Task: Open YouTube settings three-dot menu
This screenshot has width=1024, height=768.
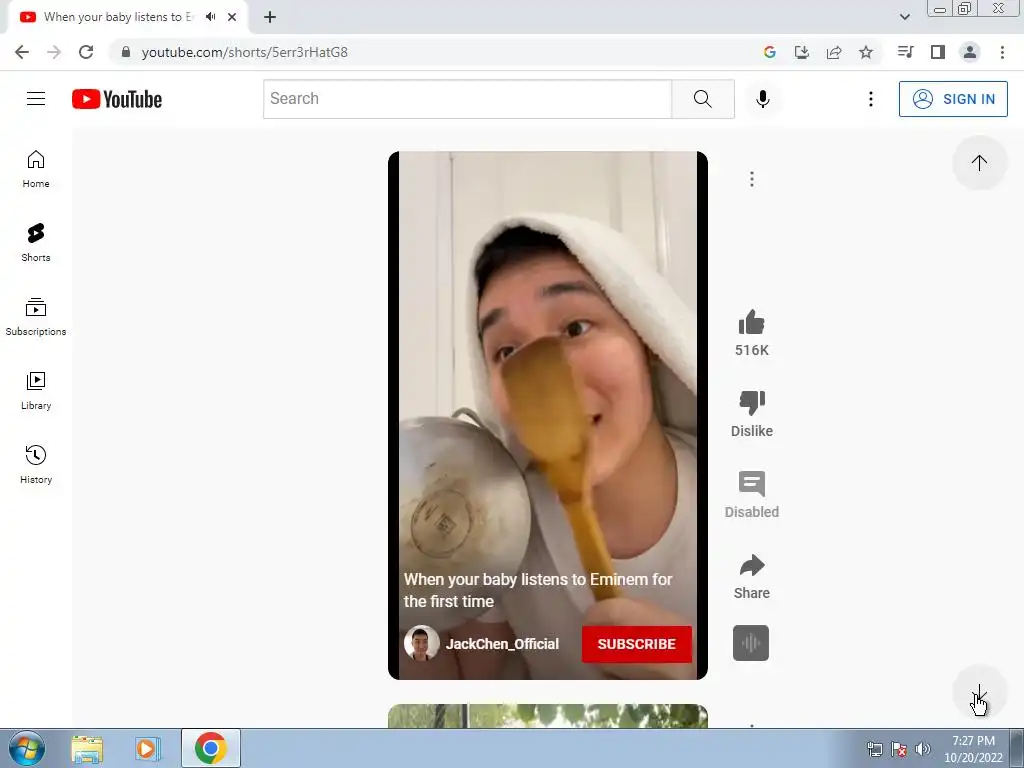Action: (870, 99)
